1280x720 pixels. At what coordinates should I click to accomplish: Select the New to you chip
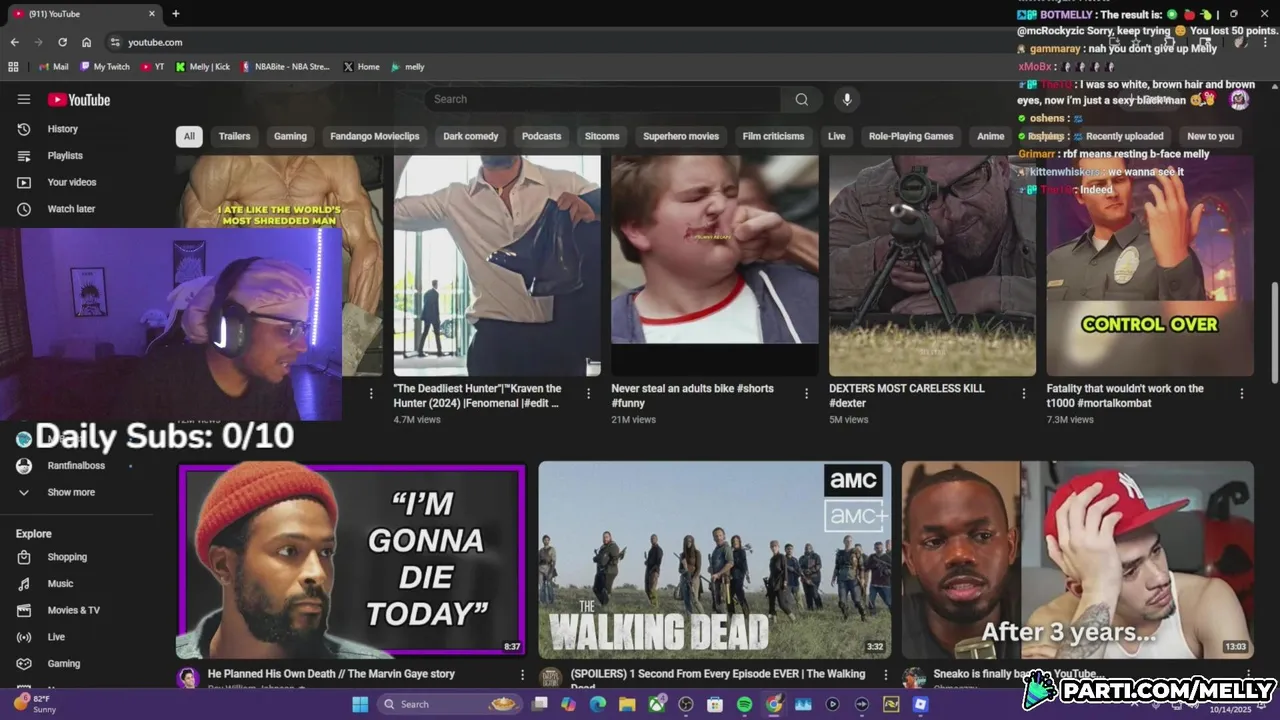tap(1210, 136)
